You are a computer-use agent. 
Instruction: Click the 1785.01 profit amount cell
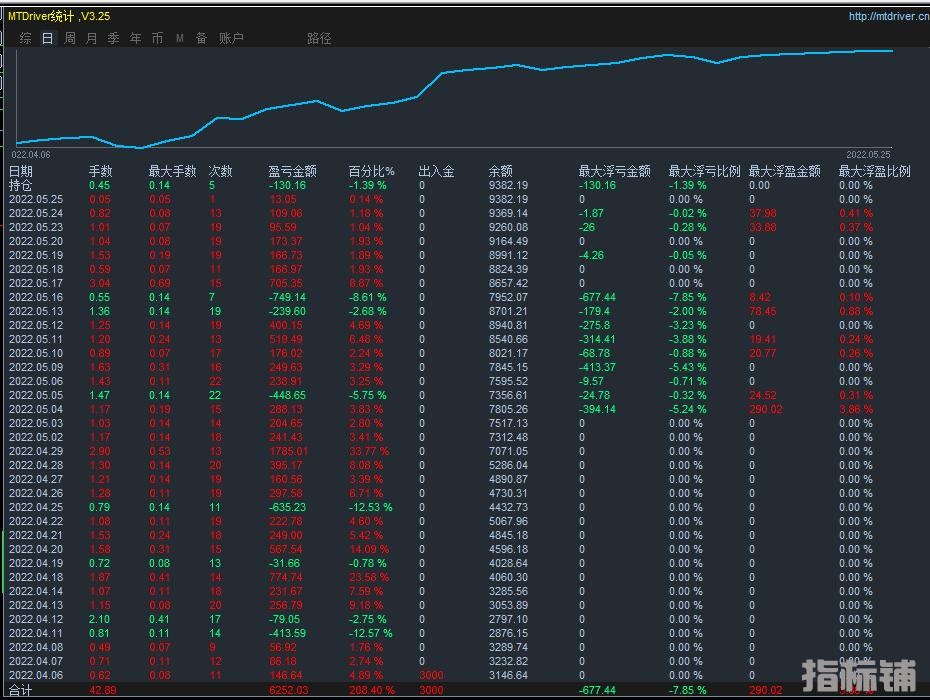(289, 451)
